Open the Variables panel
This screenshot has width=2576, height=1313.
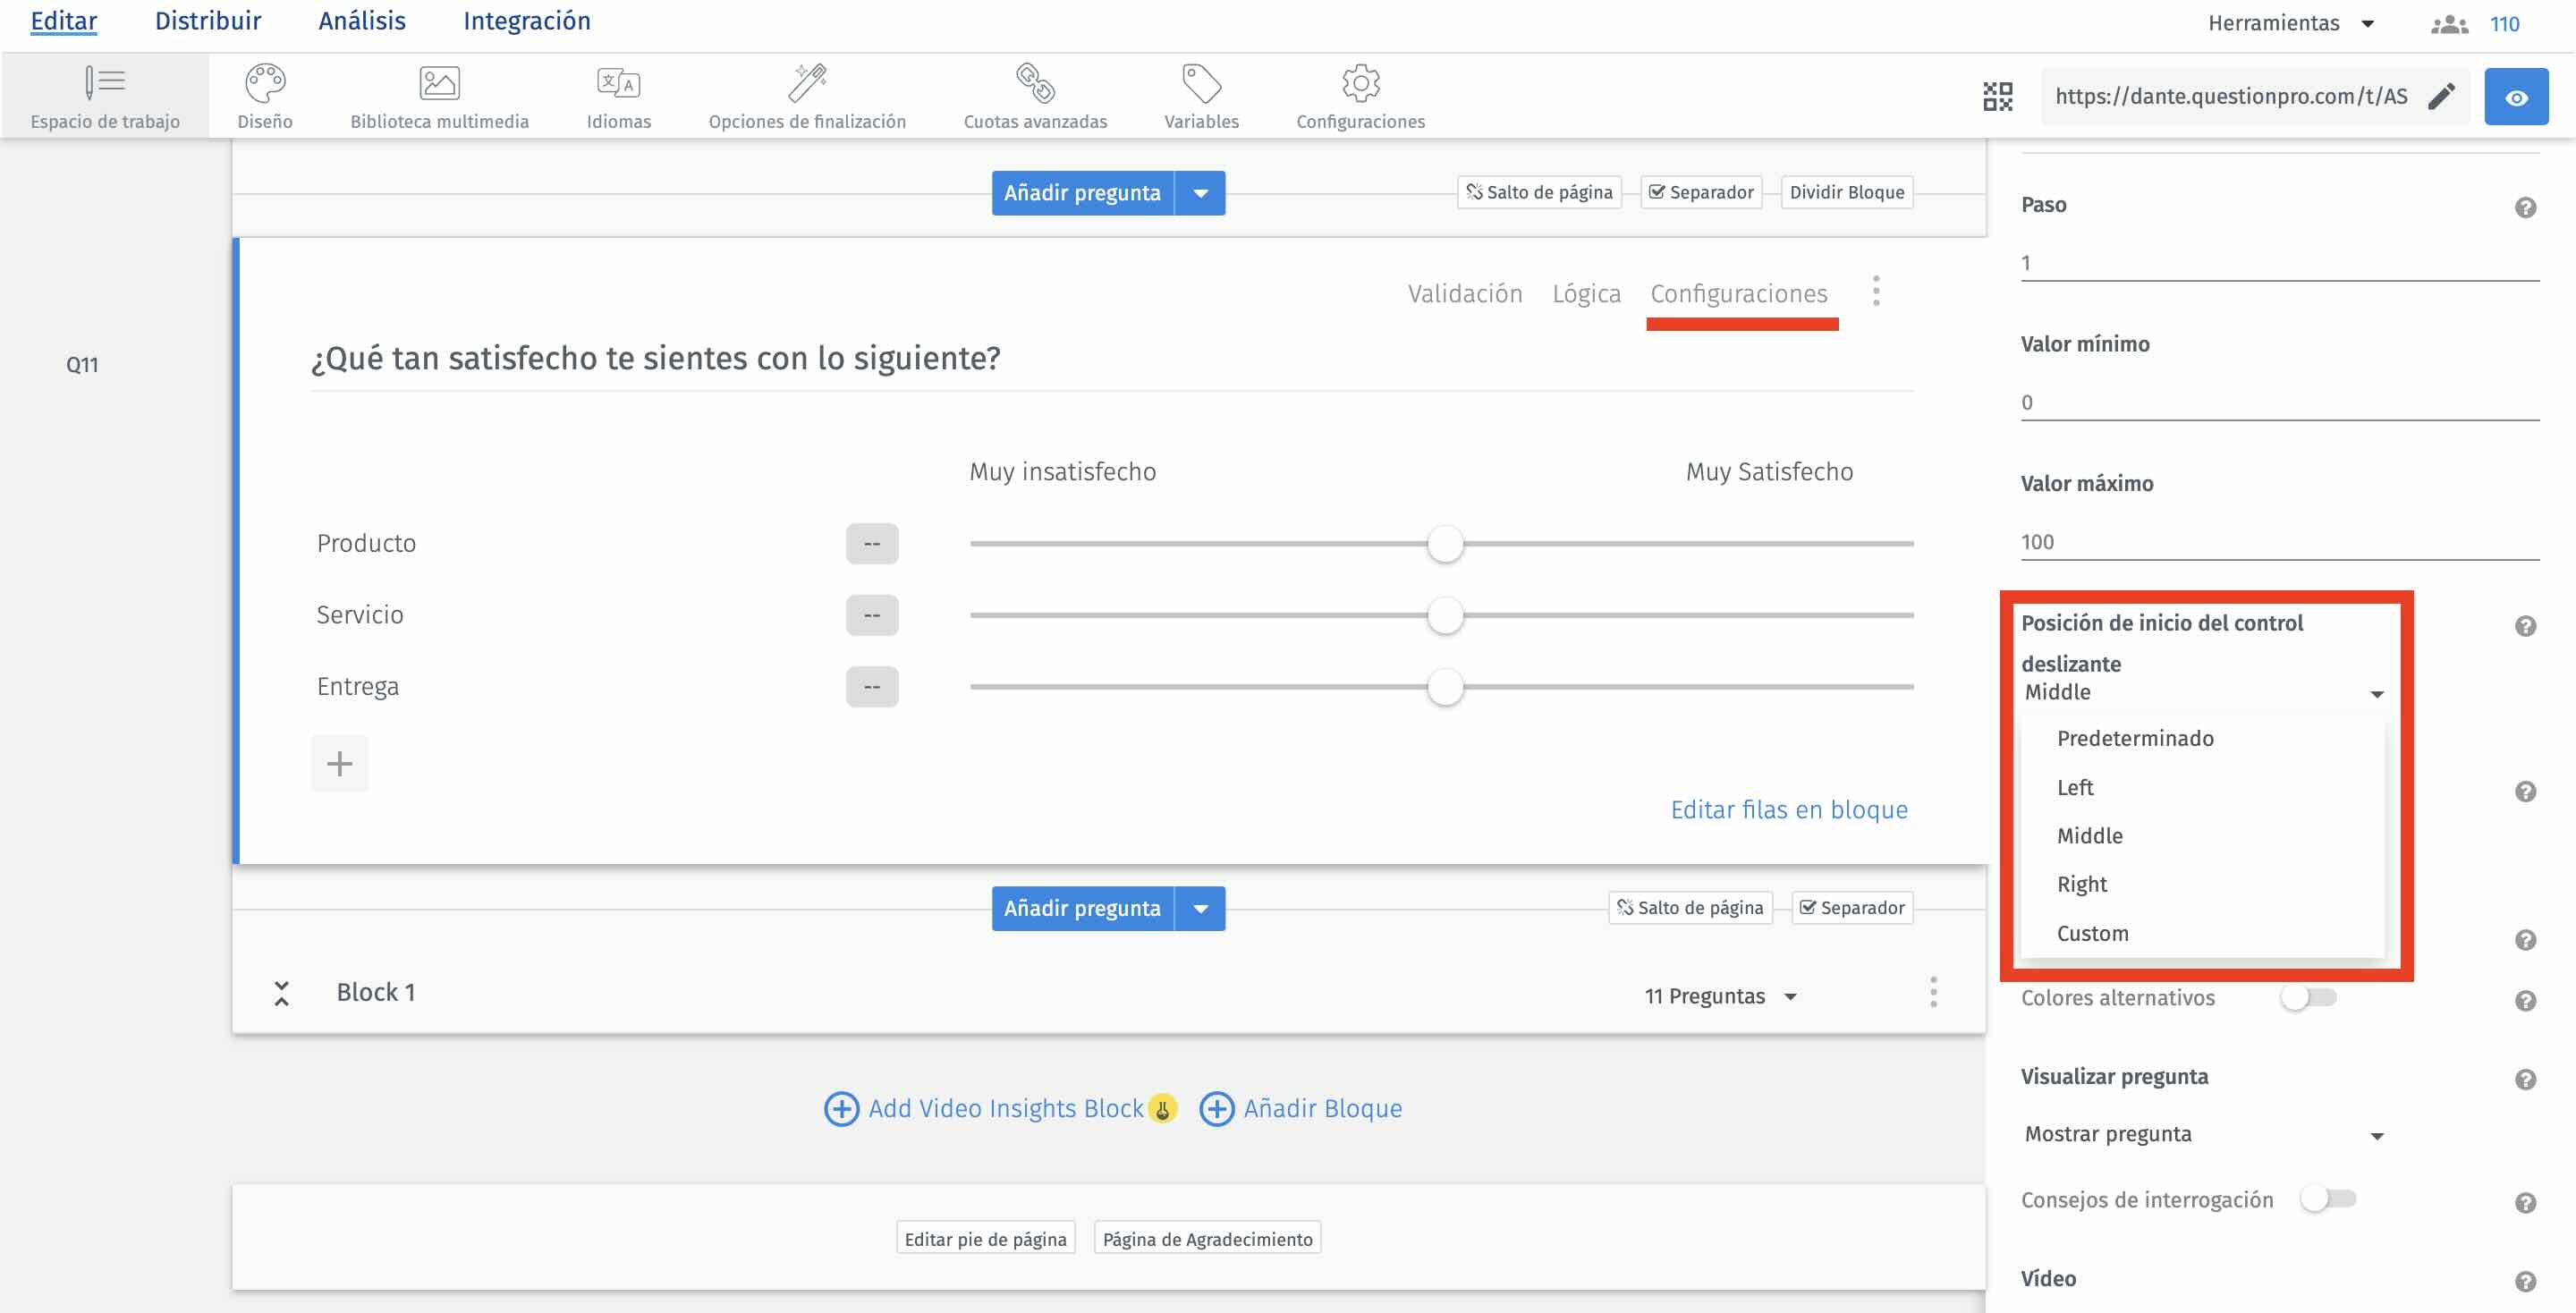click(x=1200, y=95)
